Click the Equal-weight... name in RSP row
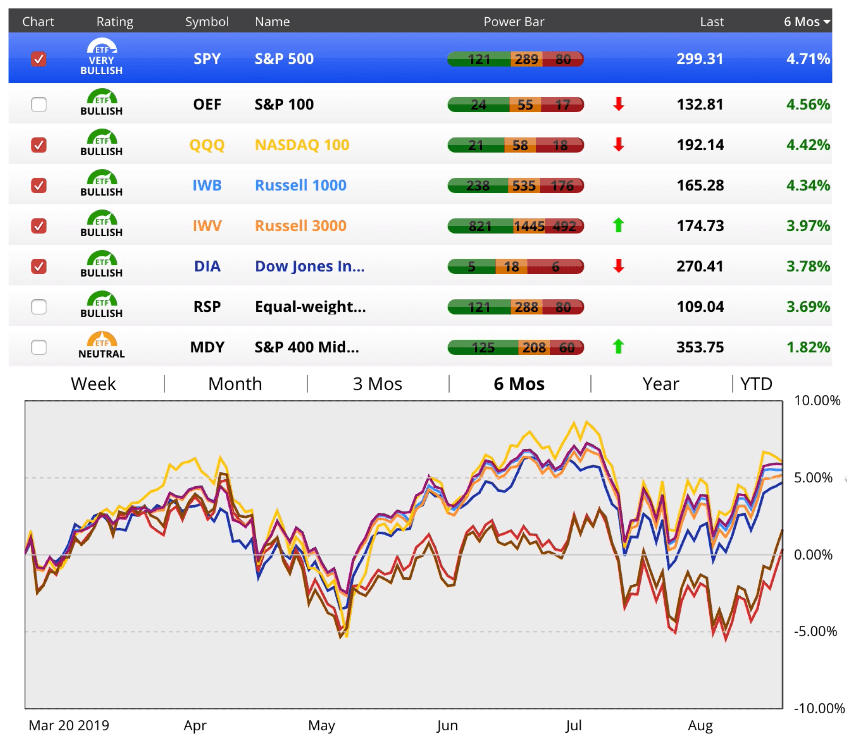This screenshot has width=847, height=744. pos(310,307)
